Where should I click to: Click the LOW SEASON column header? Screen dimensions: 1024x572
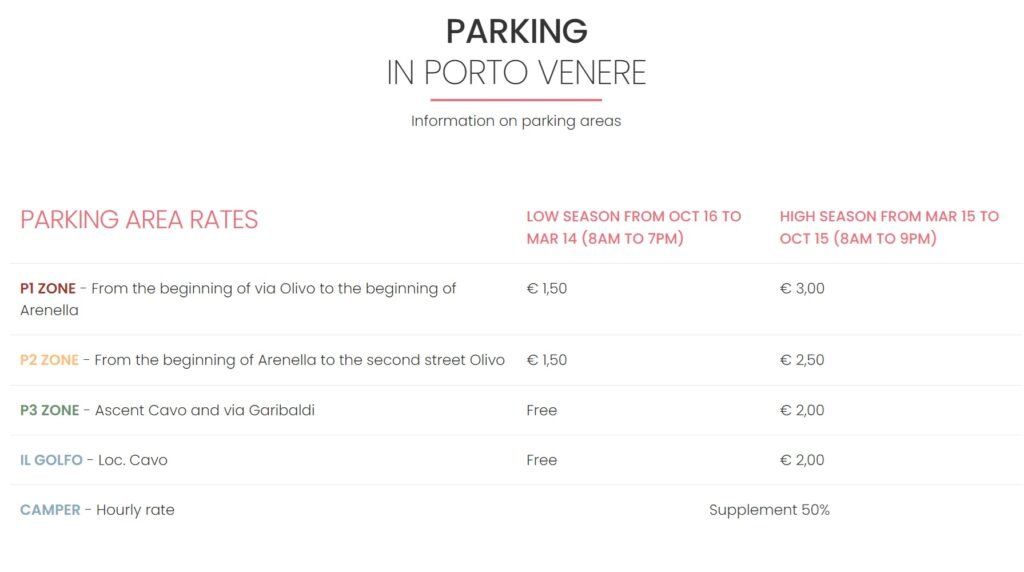click(x=634, y=227)
